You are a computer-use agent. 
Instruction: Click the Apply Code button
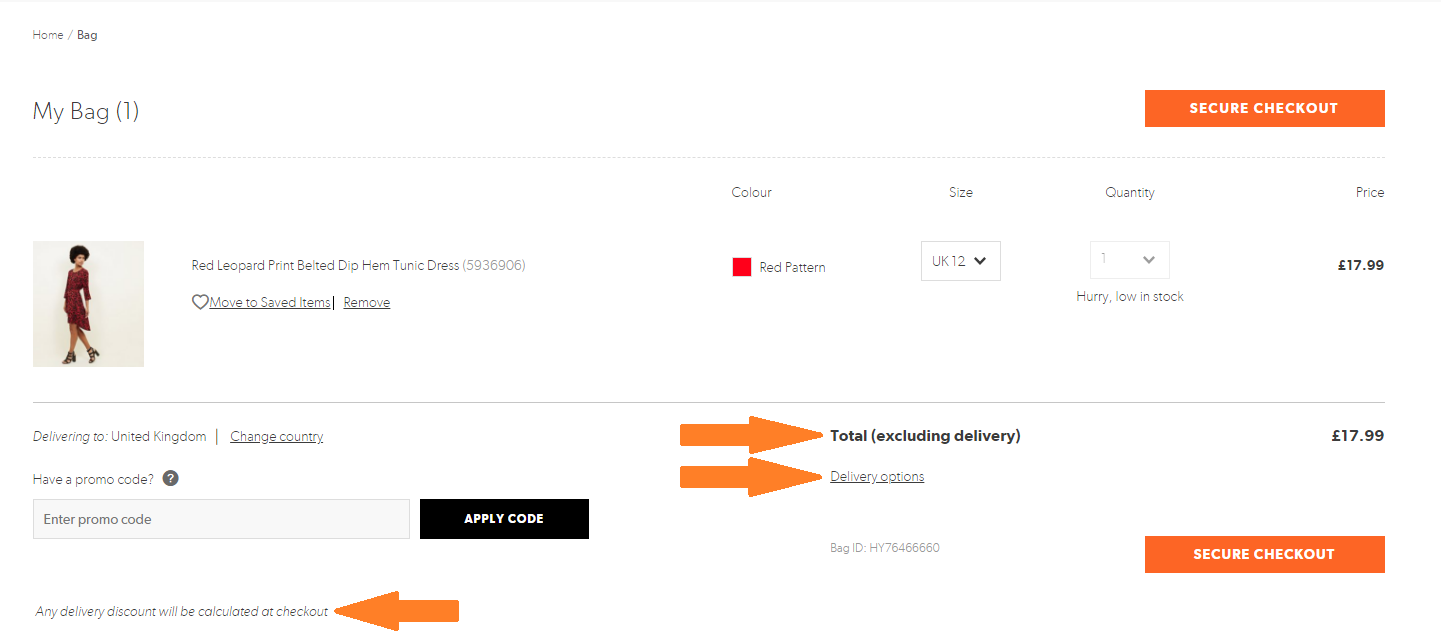click(504, 519)
